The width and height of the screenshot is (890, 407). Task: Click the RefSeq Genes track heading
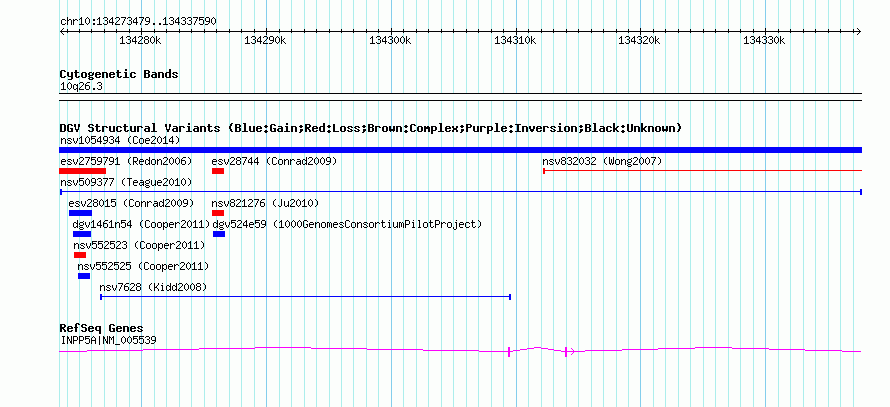[102, 328]
